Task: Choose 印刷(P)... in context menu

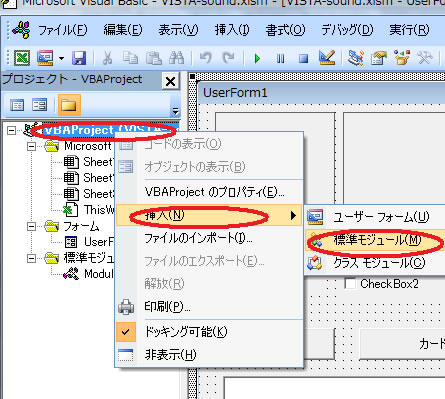Action: click(x=209, y=306)
